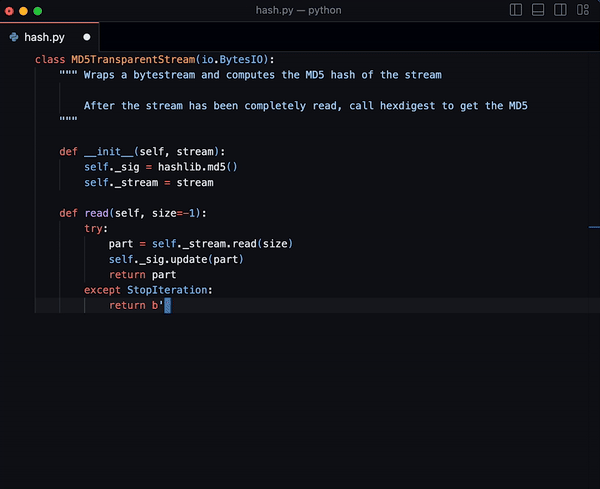Click the red close window button
Screen dimensions: 600x489
10,10
